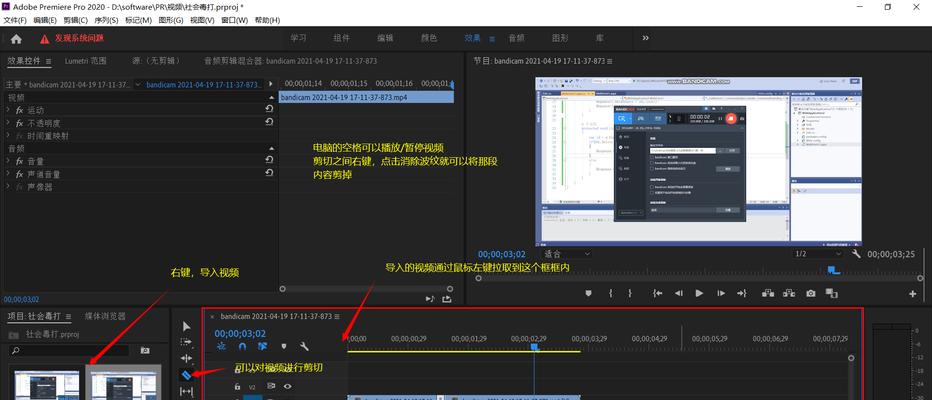Mark In point in Program monitor
Screen dimensions: 932x400
(610, 293)
